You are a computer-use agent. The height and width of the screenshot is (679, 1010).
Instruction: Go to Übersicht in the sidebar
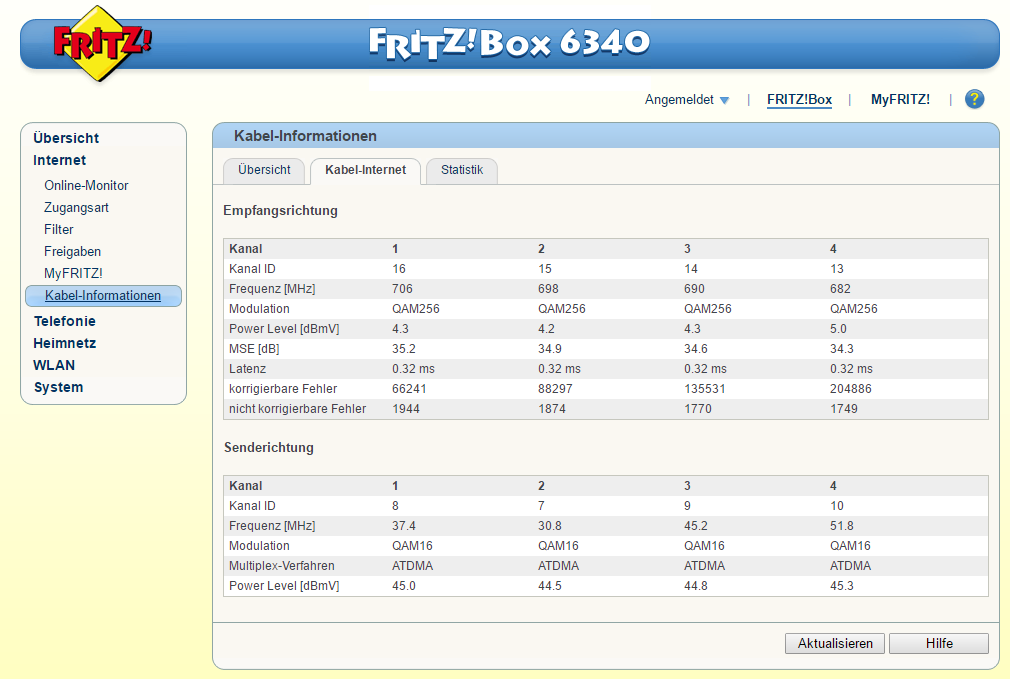click(66, 138)
